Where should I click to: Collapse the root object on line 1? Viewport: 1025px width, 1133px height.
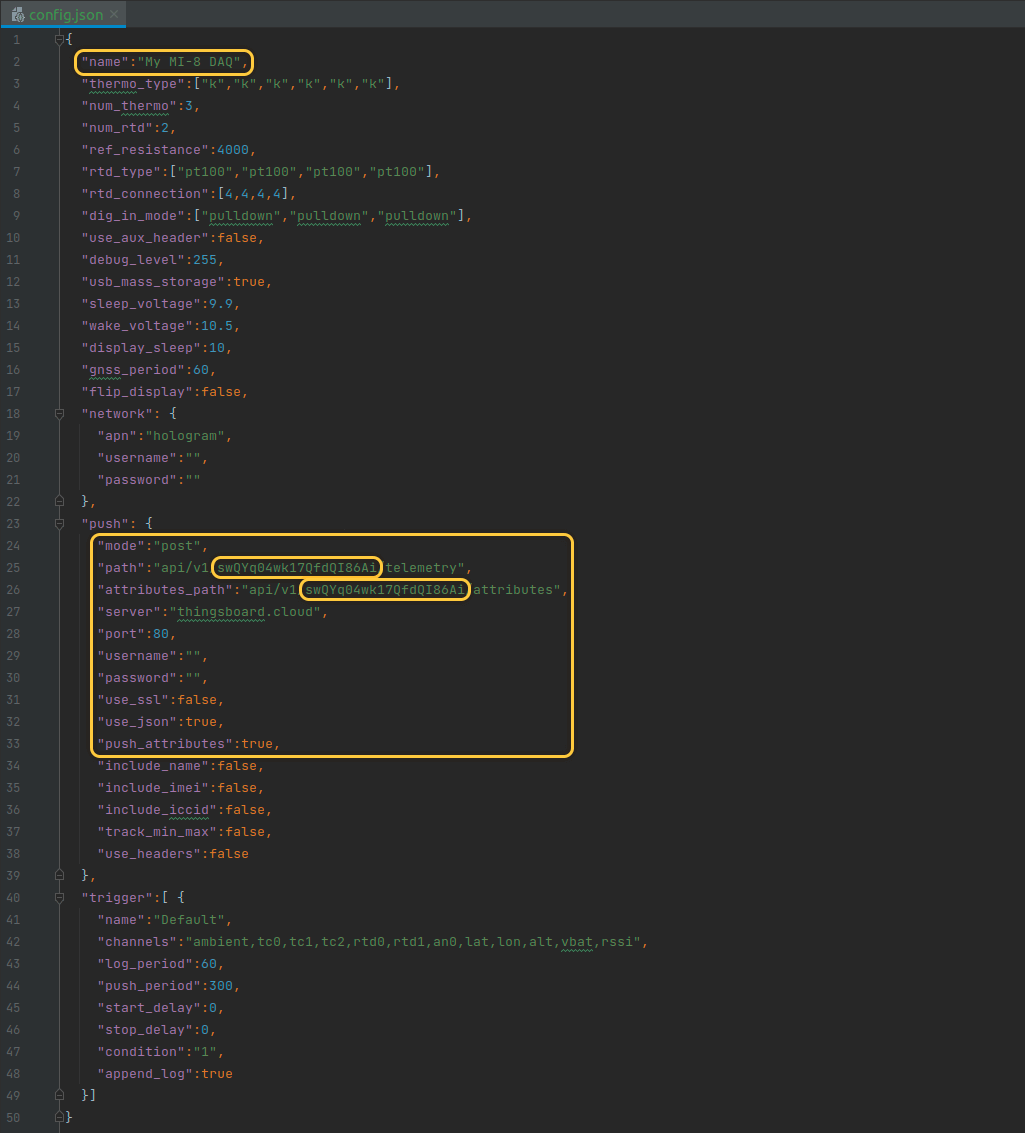click(x=59, y=39)
